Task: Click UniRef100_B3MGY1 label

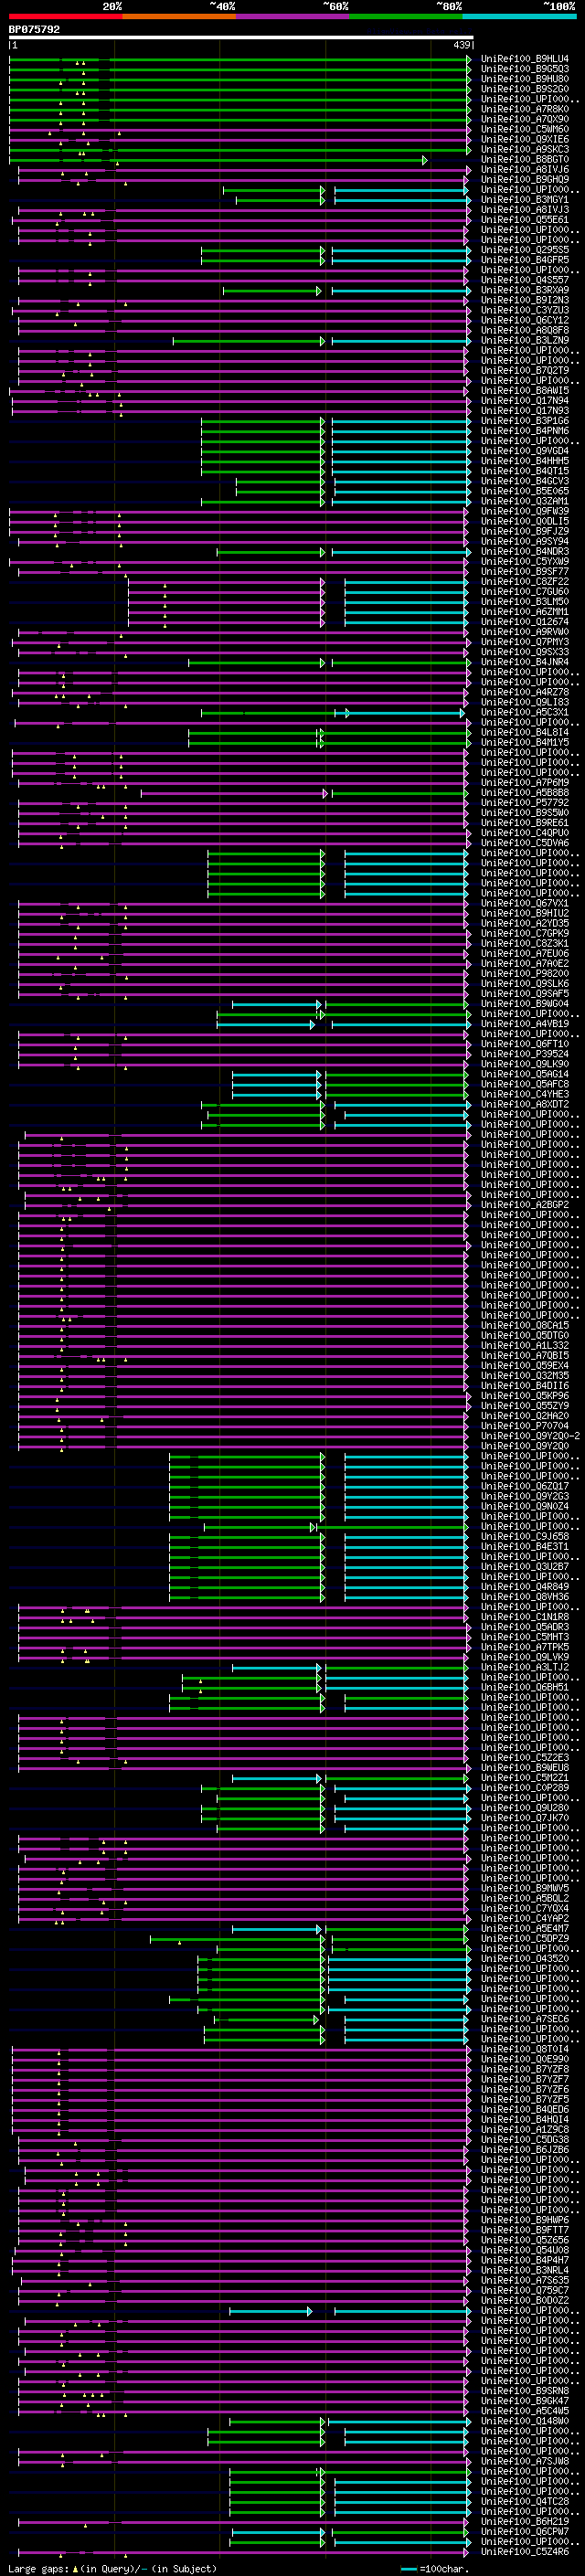Action: [524, 200]
